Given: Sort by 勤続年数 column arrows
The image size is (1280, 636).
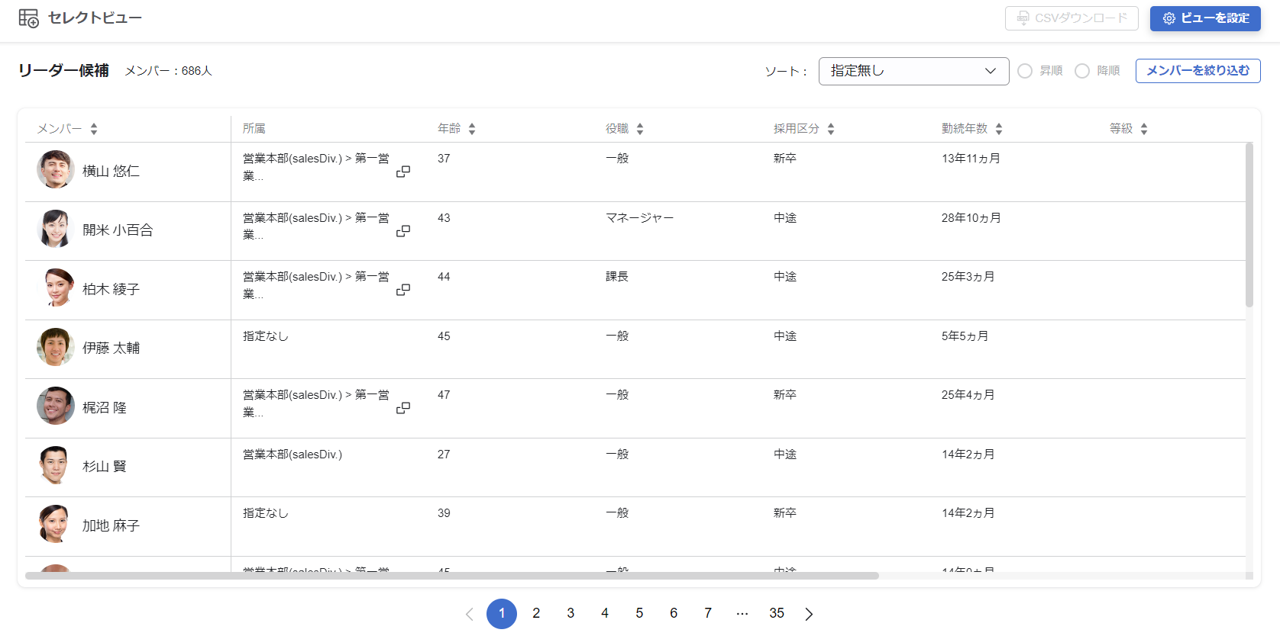Looking at the screenshot, I should click(x=999, y=129).
